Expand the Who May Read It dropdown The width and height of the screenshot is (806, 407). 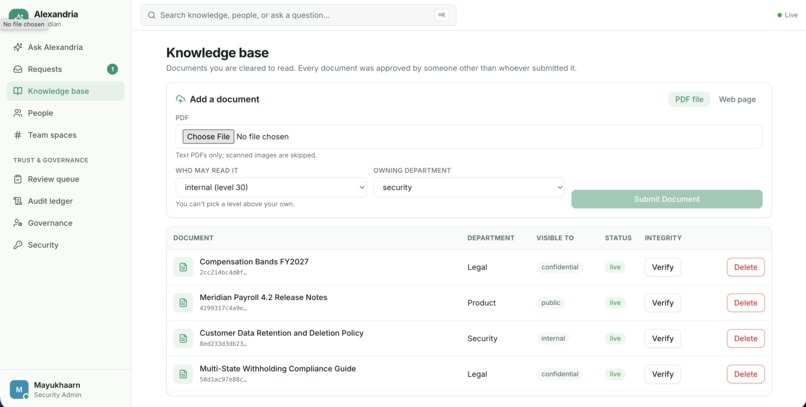tap(271, 188)
